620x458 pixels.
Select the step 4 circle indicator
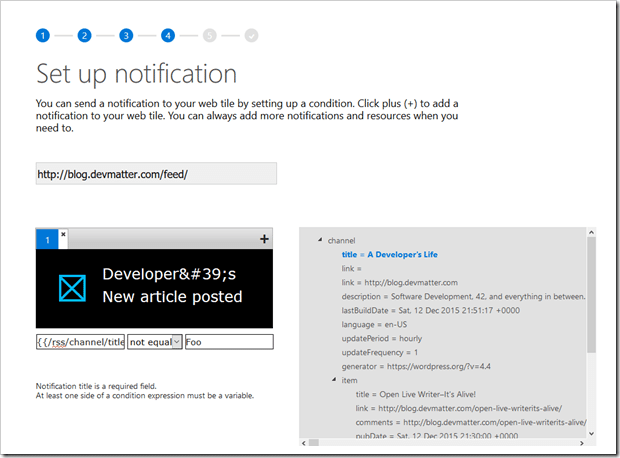pos(167,36)
